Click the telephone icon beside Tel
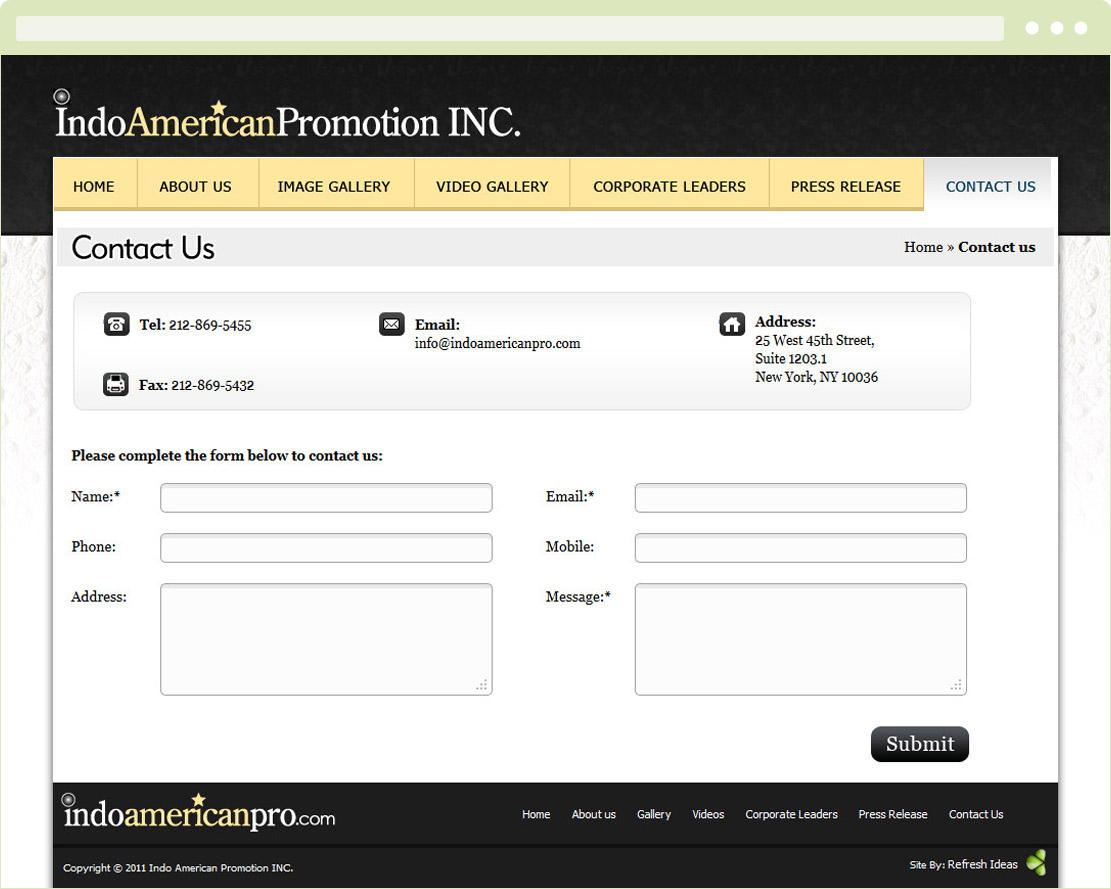1111x889 pixels. point(116,324)
